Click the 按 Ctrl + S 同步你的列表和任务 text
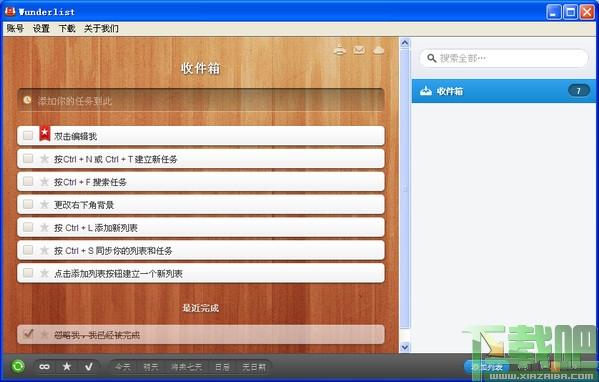 113,251
